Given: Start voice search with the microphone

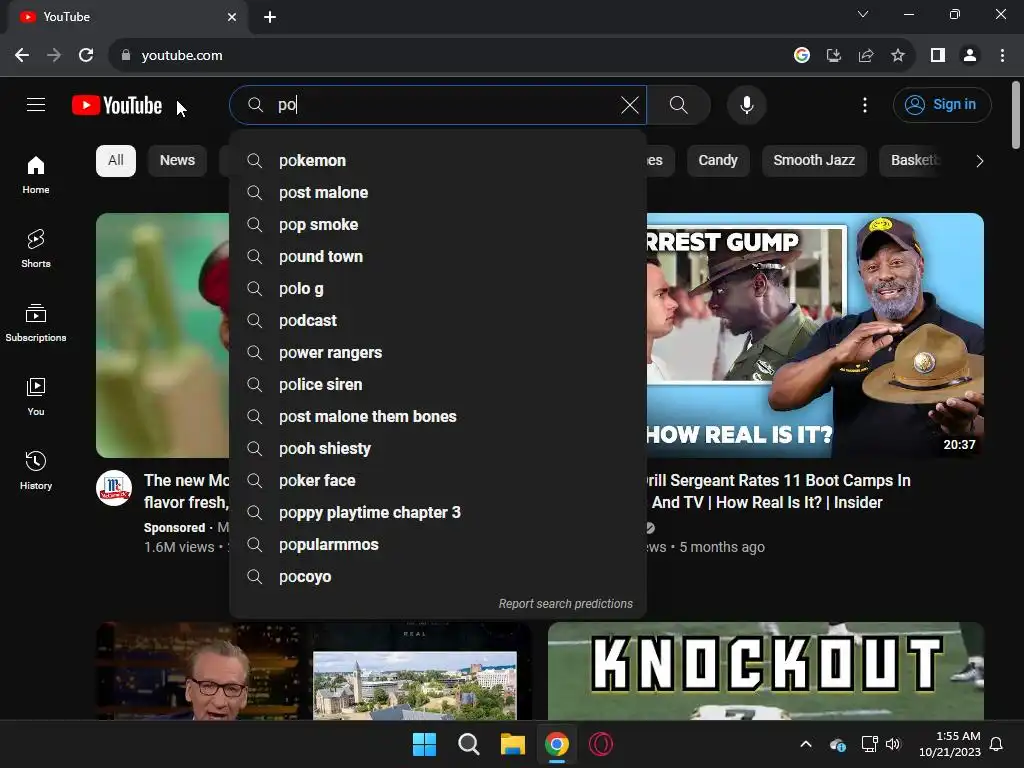Looking at the screenshot, I should pos(746,105).
